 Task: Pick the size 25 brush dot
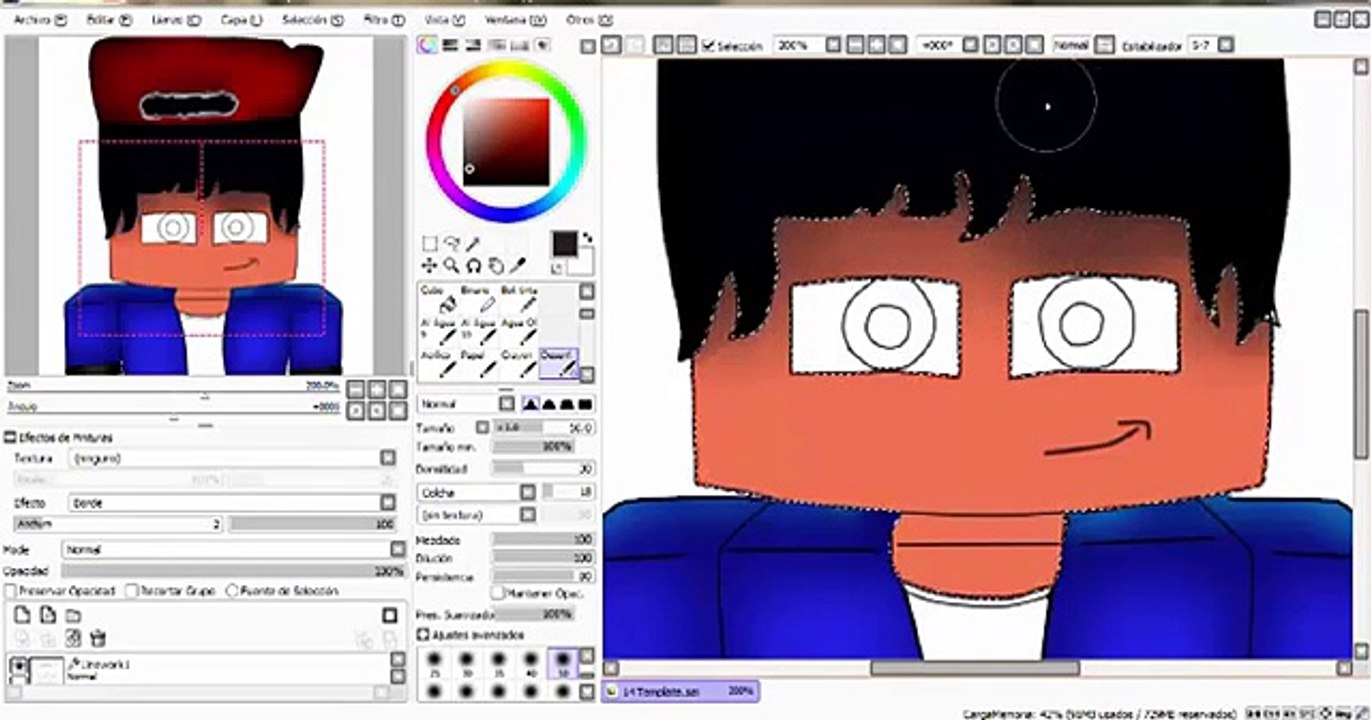click(434, 662)
